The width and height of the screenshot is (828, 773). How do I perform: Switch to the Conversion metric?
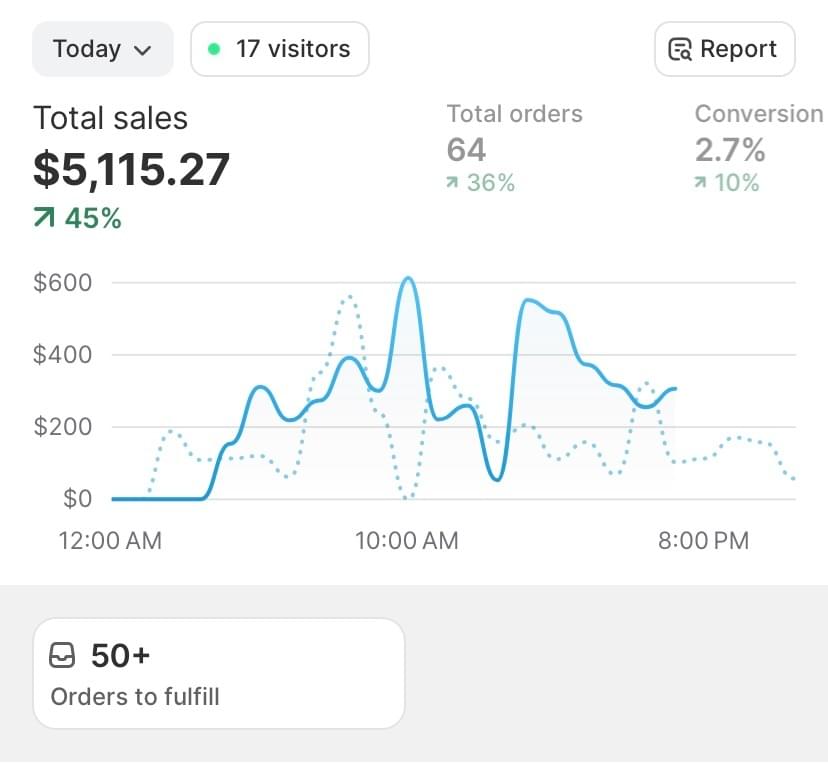(759, 114)
